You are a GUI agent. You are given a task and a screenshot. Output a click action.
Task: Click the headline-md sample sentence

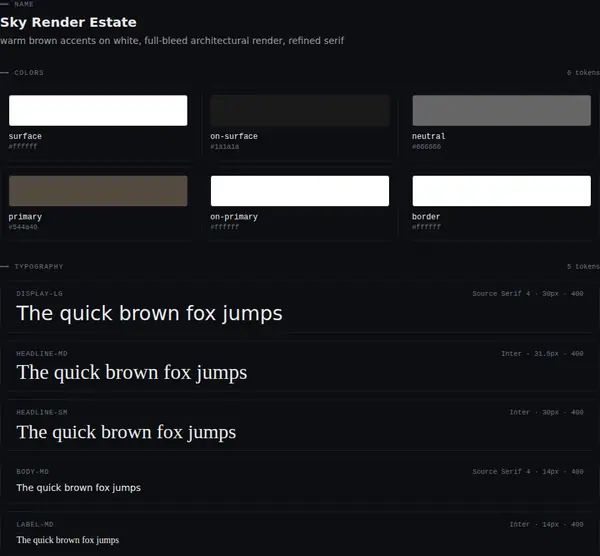click(x=132, y=372)
